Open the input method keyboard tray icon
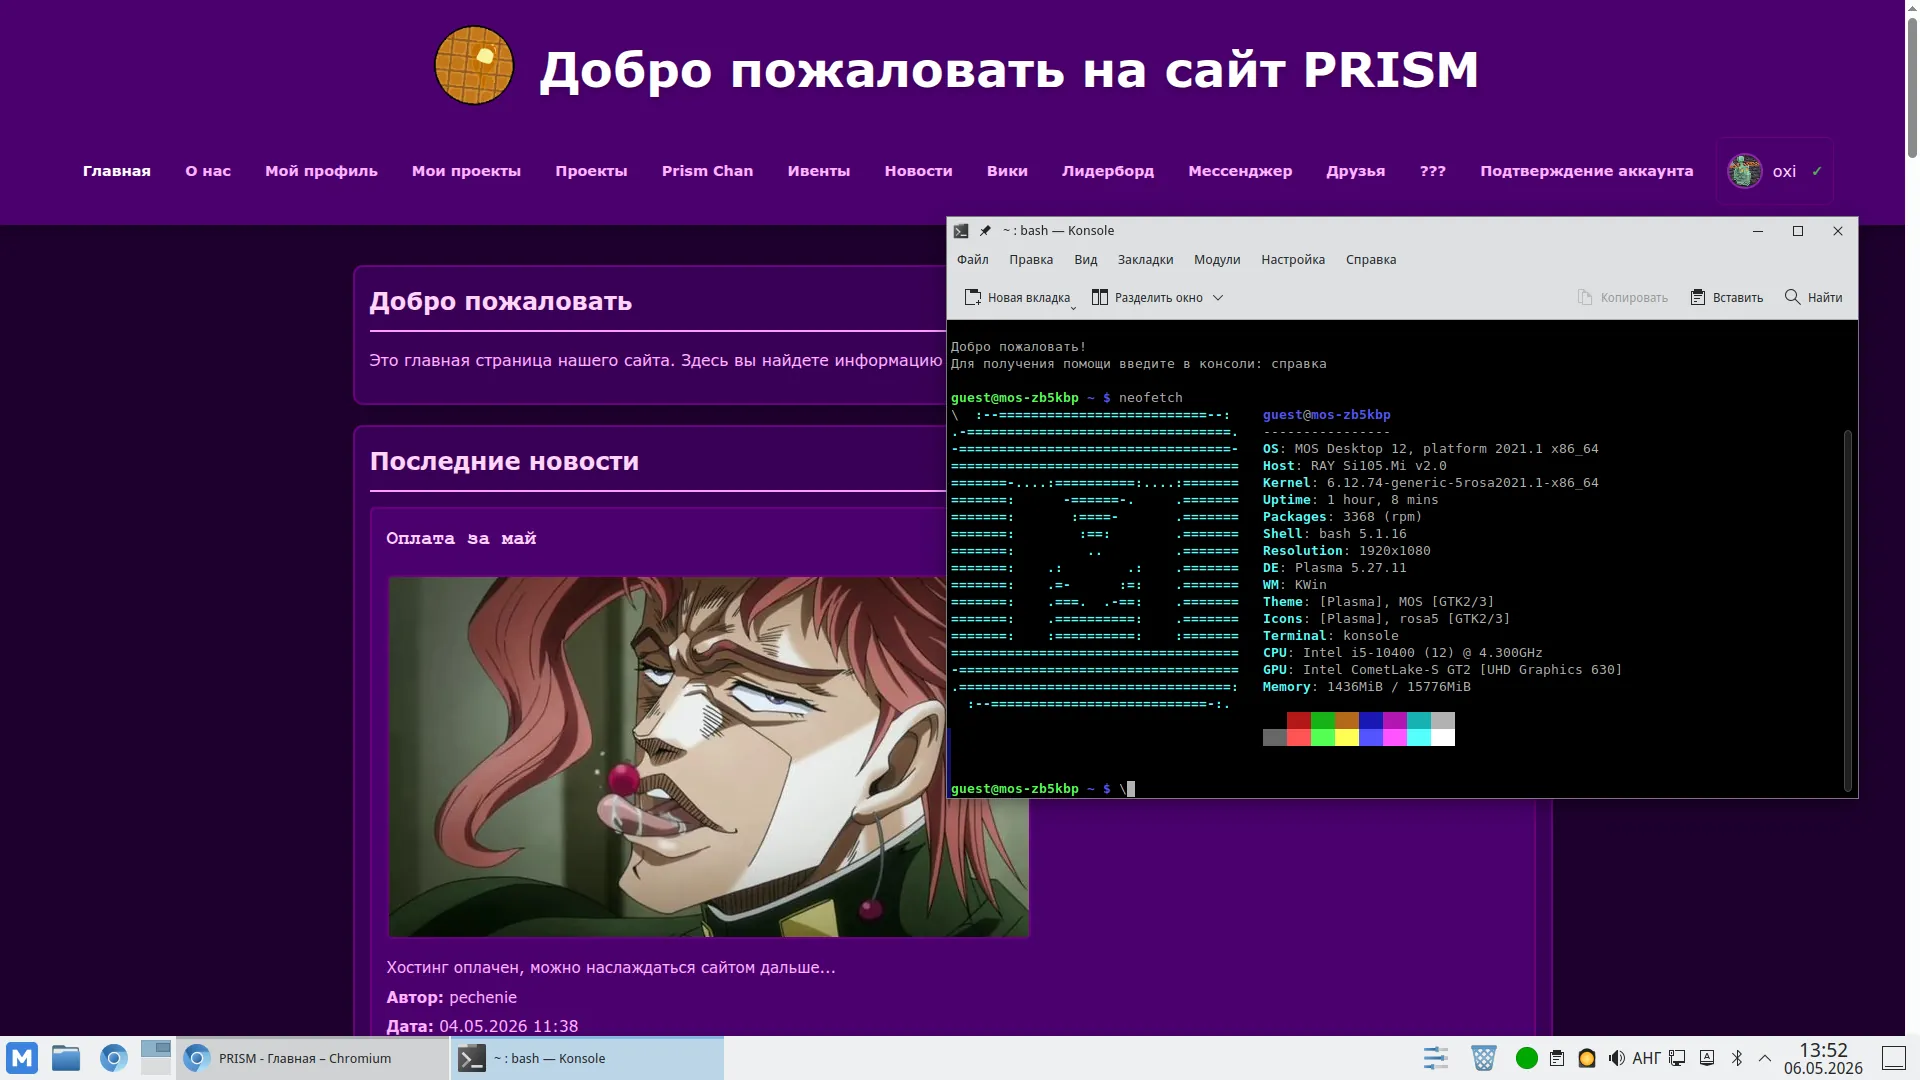Screen dimensions: 1920x1080 coord(1707,1058)
